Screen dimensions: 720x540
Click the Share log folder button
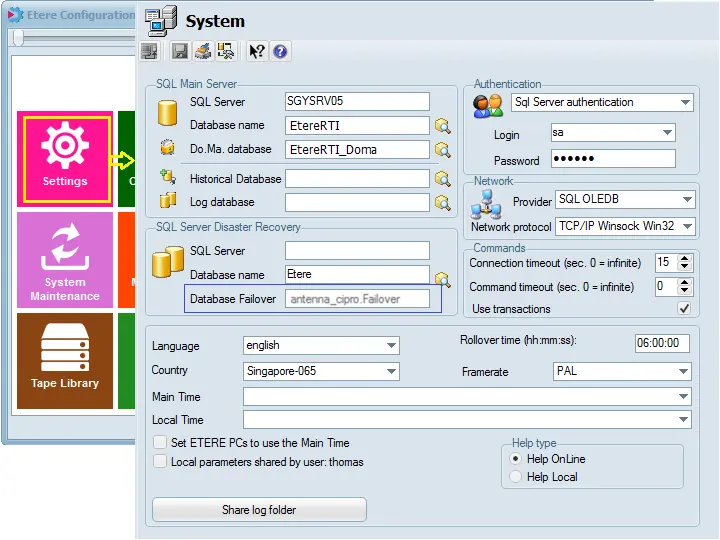point(259,510)
